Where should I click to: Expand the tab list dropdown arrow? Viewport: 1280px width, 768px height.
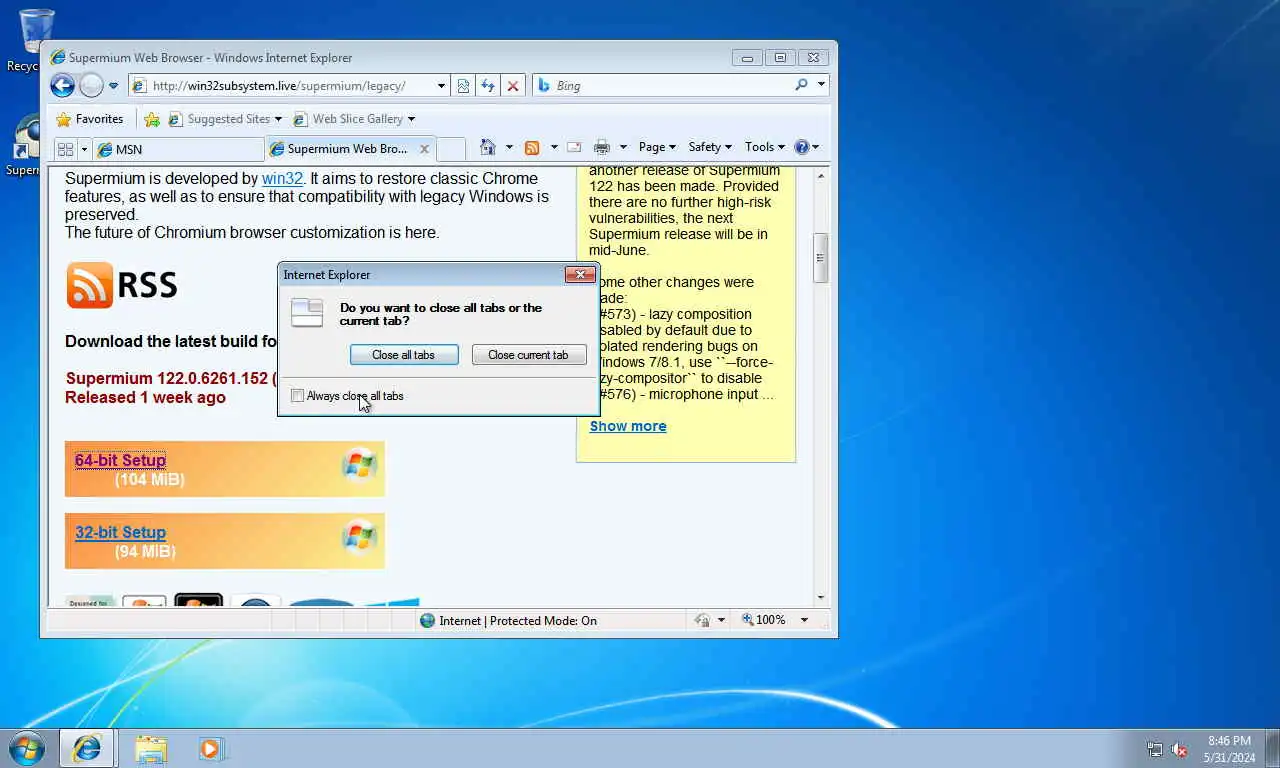tap(84, 149)
